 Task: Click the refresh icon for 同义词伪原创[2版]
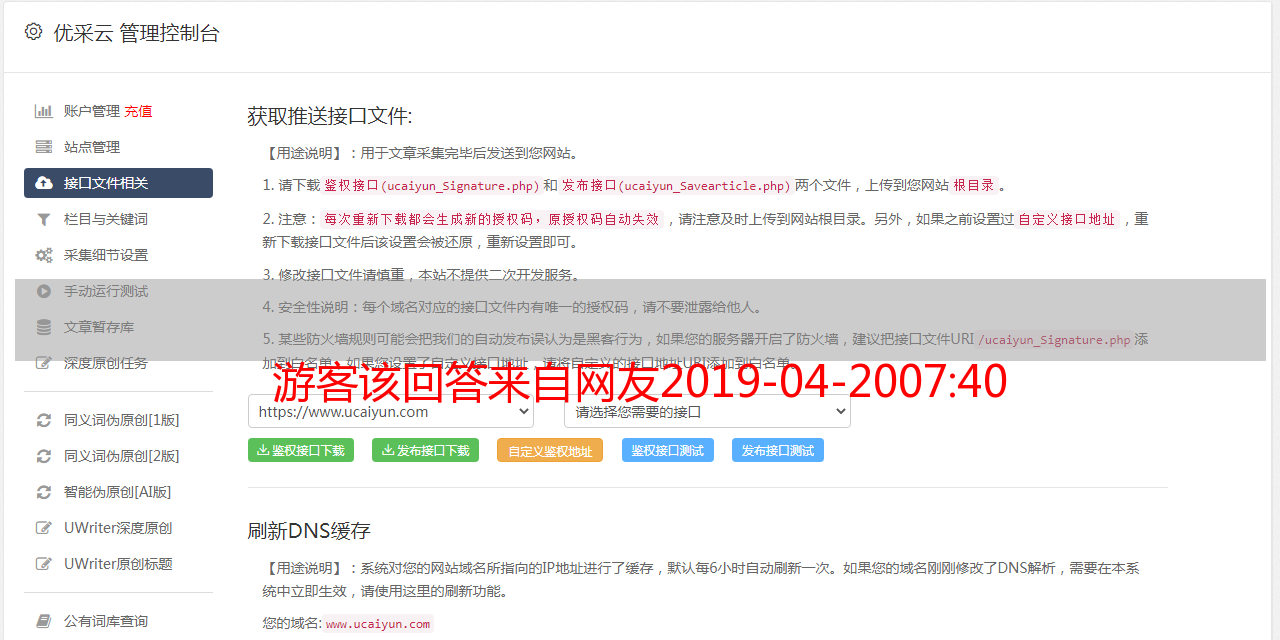[x=44, y=456]
